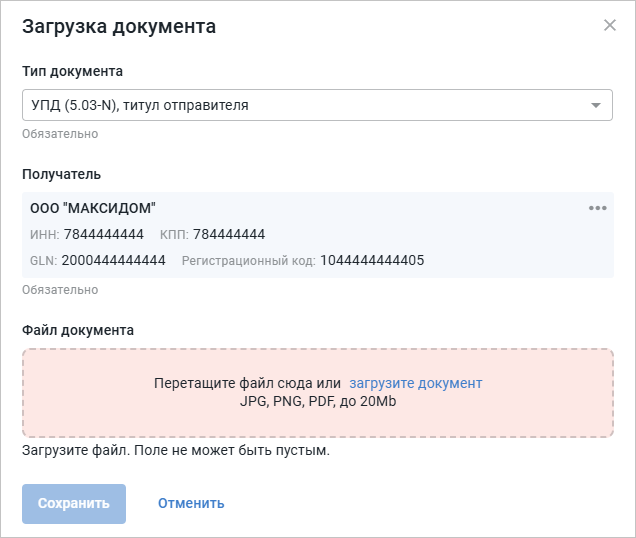
Task: Click the registration code 1044444444405
Action: (x=372, y=261)
